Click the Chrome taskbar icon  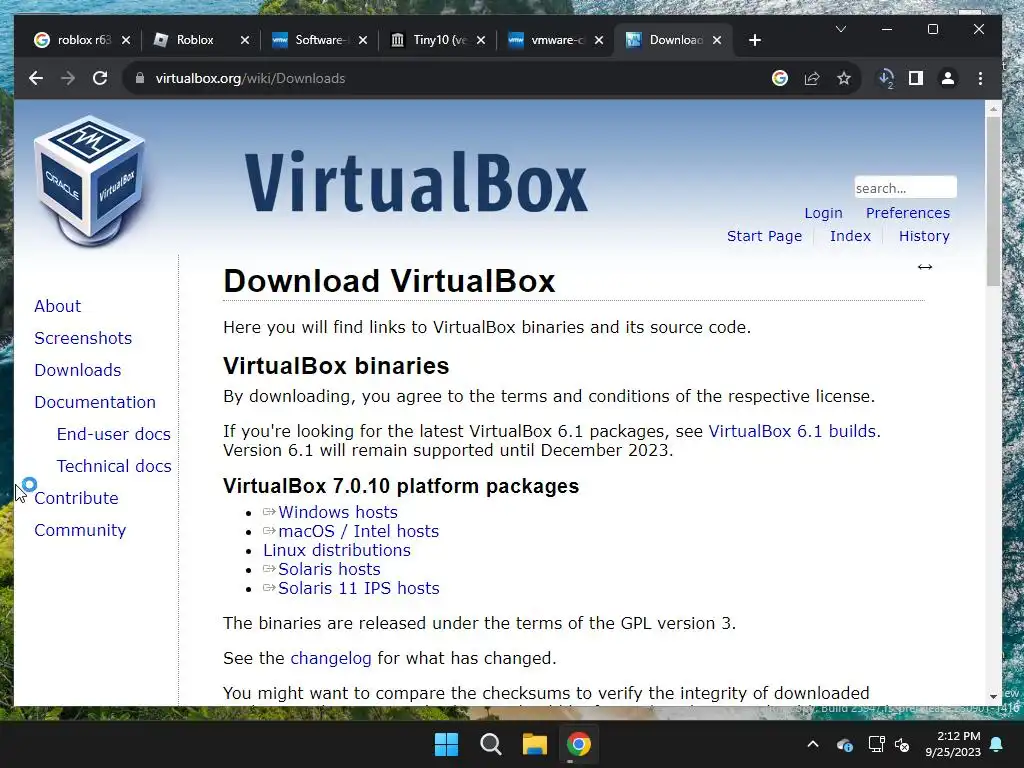pos(579,744)
